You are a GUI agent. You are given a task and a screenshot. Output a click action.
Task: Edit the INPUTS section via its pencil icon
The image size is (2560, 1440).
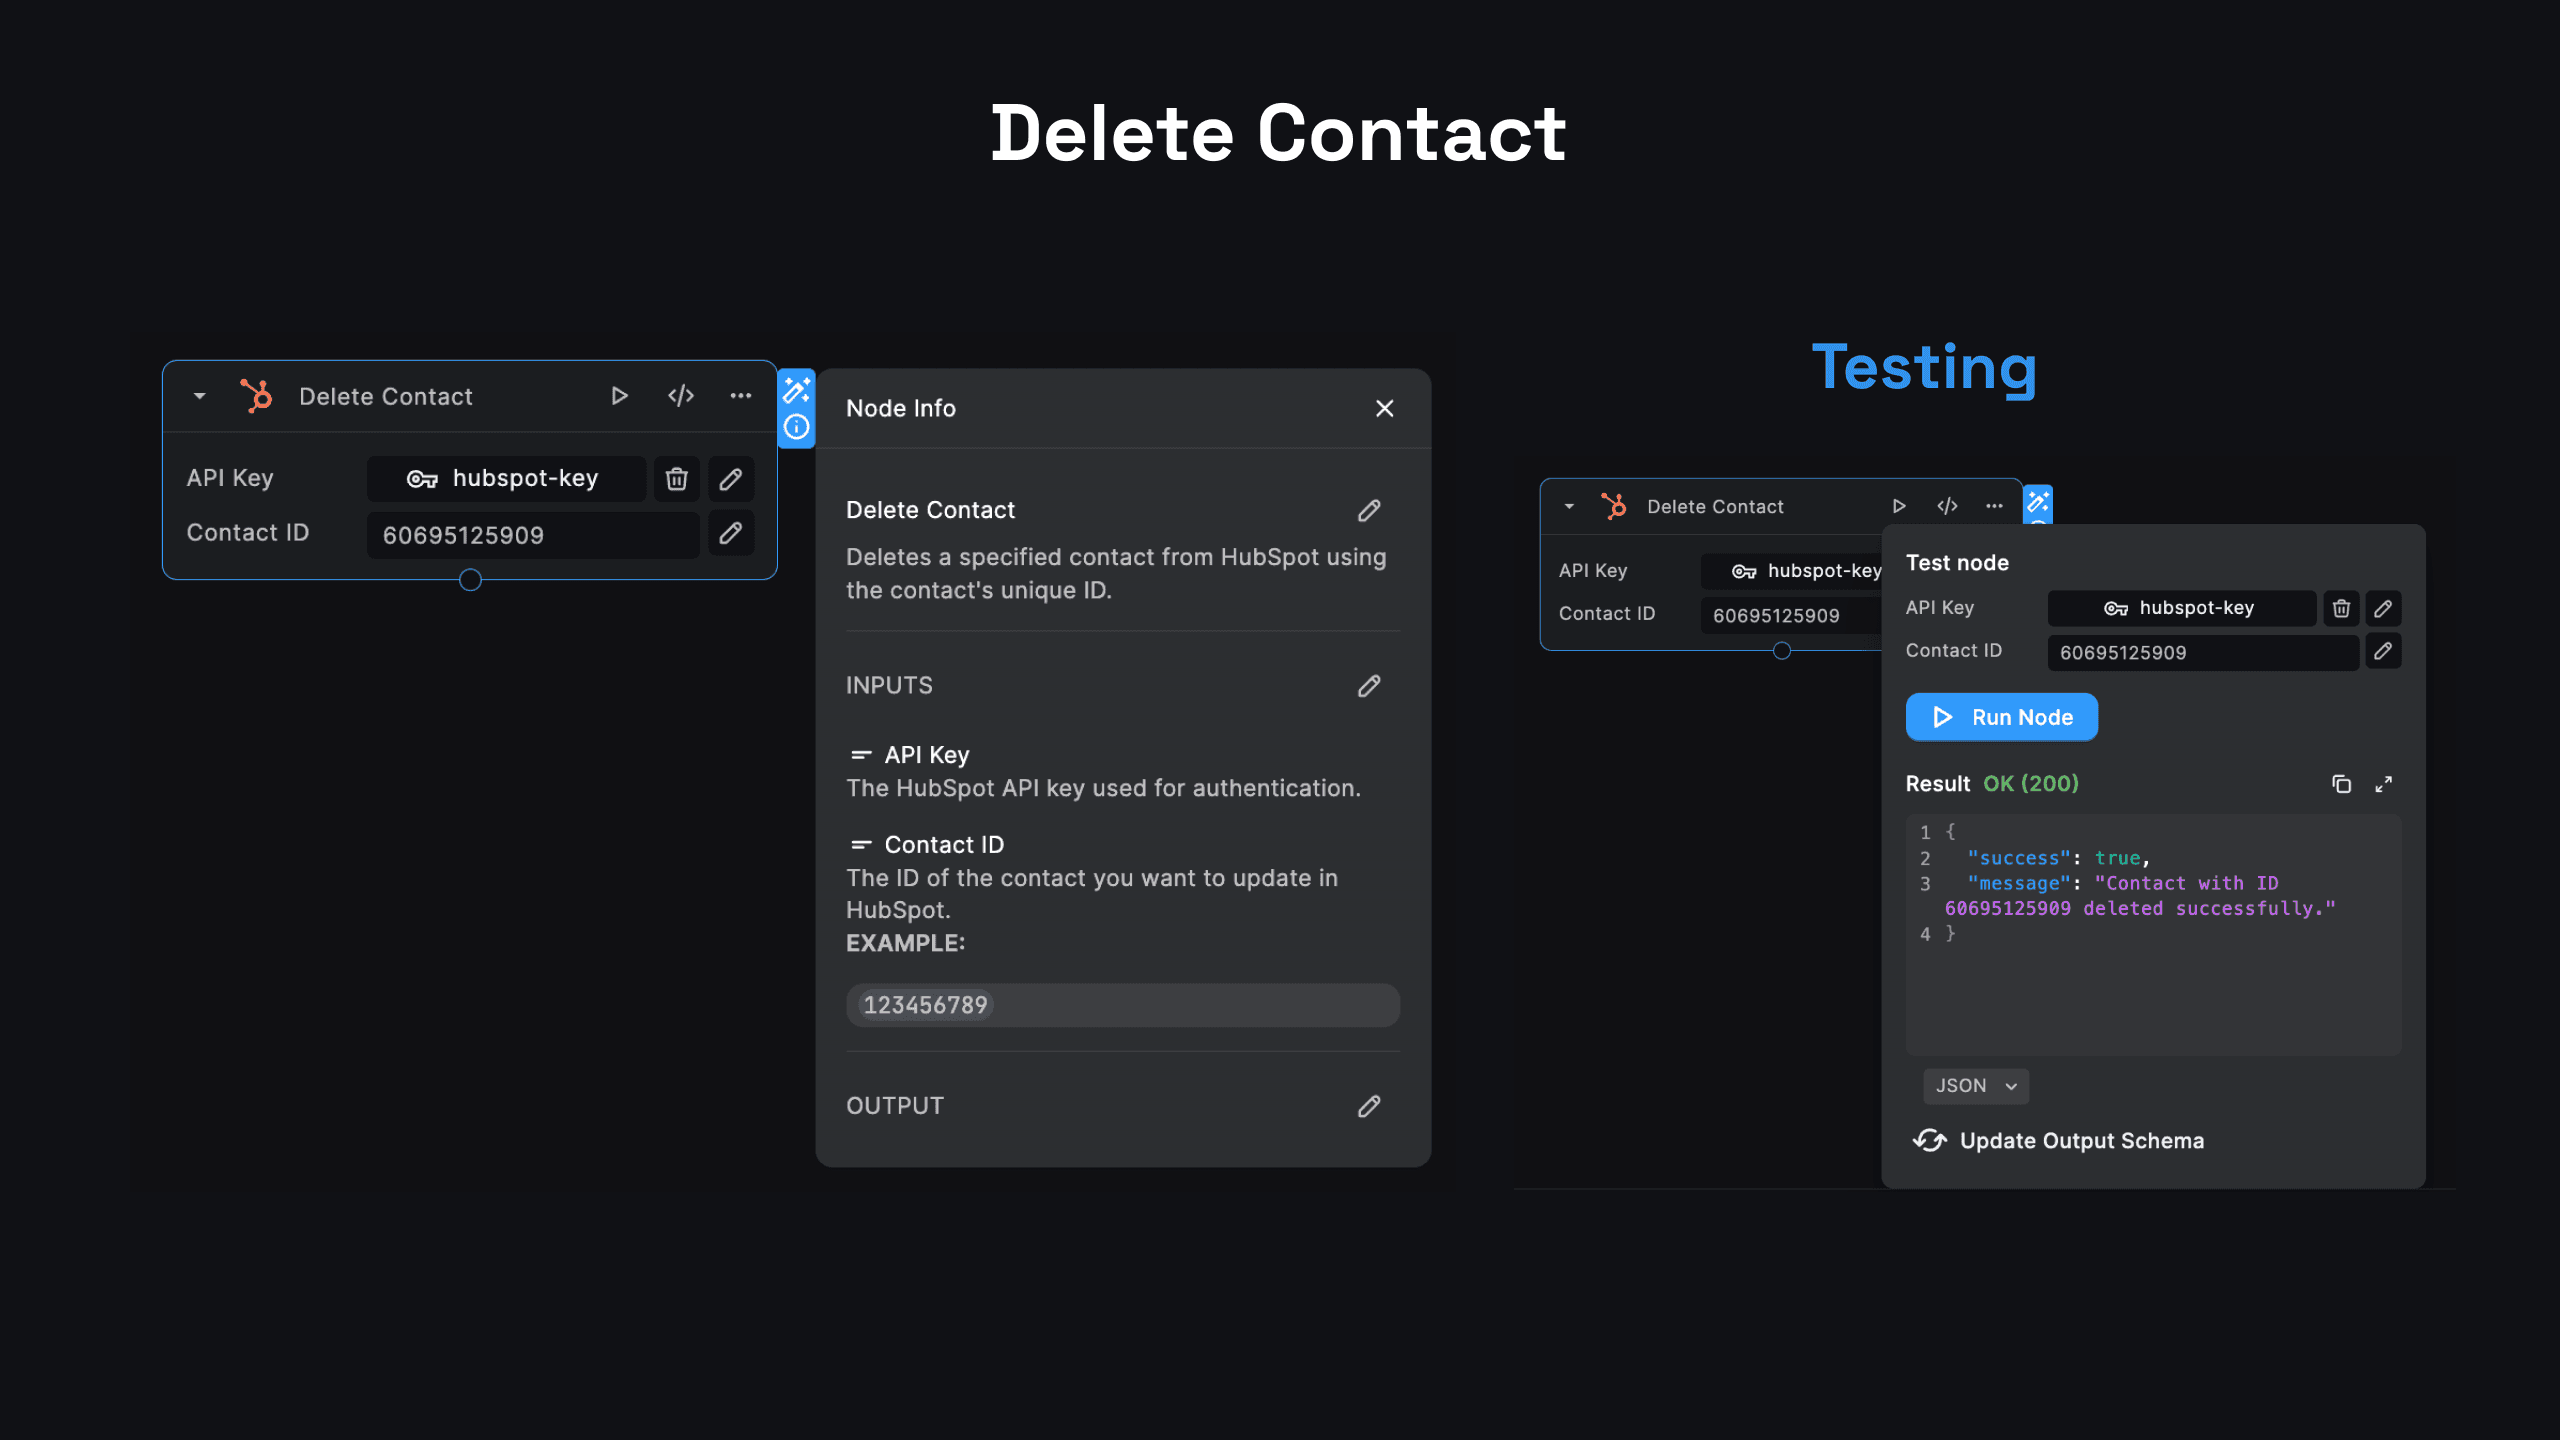pyautogui.click(x=1368, y=686)
